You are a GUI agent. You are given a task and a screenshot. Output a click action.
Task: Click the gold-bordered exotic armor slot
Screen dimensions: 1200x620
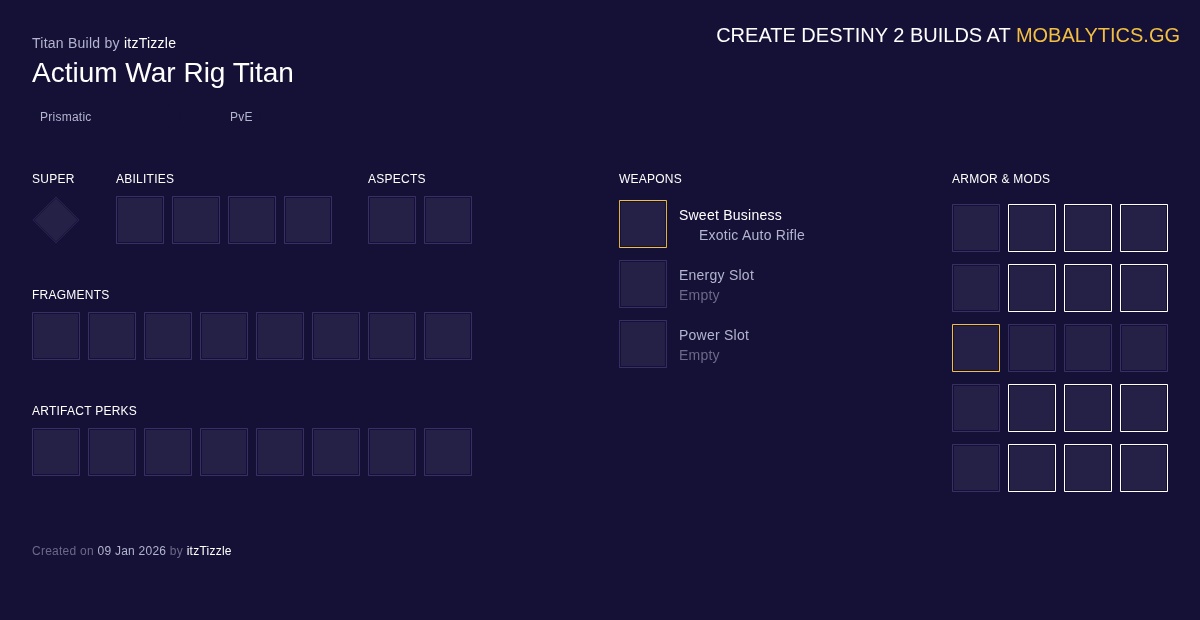coord(976,348)
